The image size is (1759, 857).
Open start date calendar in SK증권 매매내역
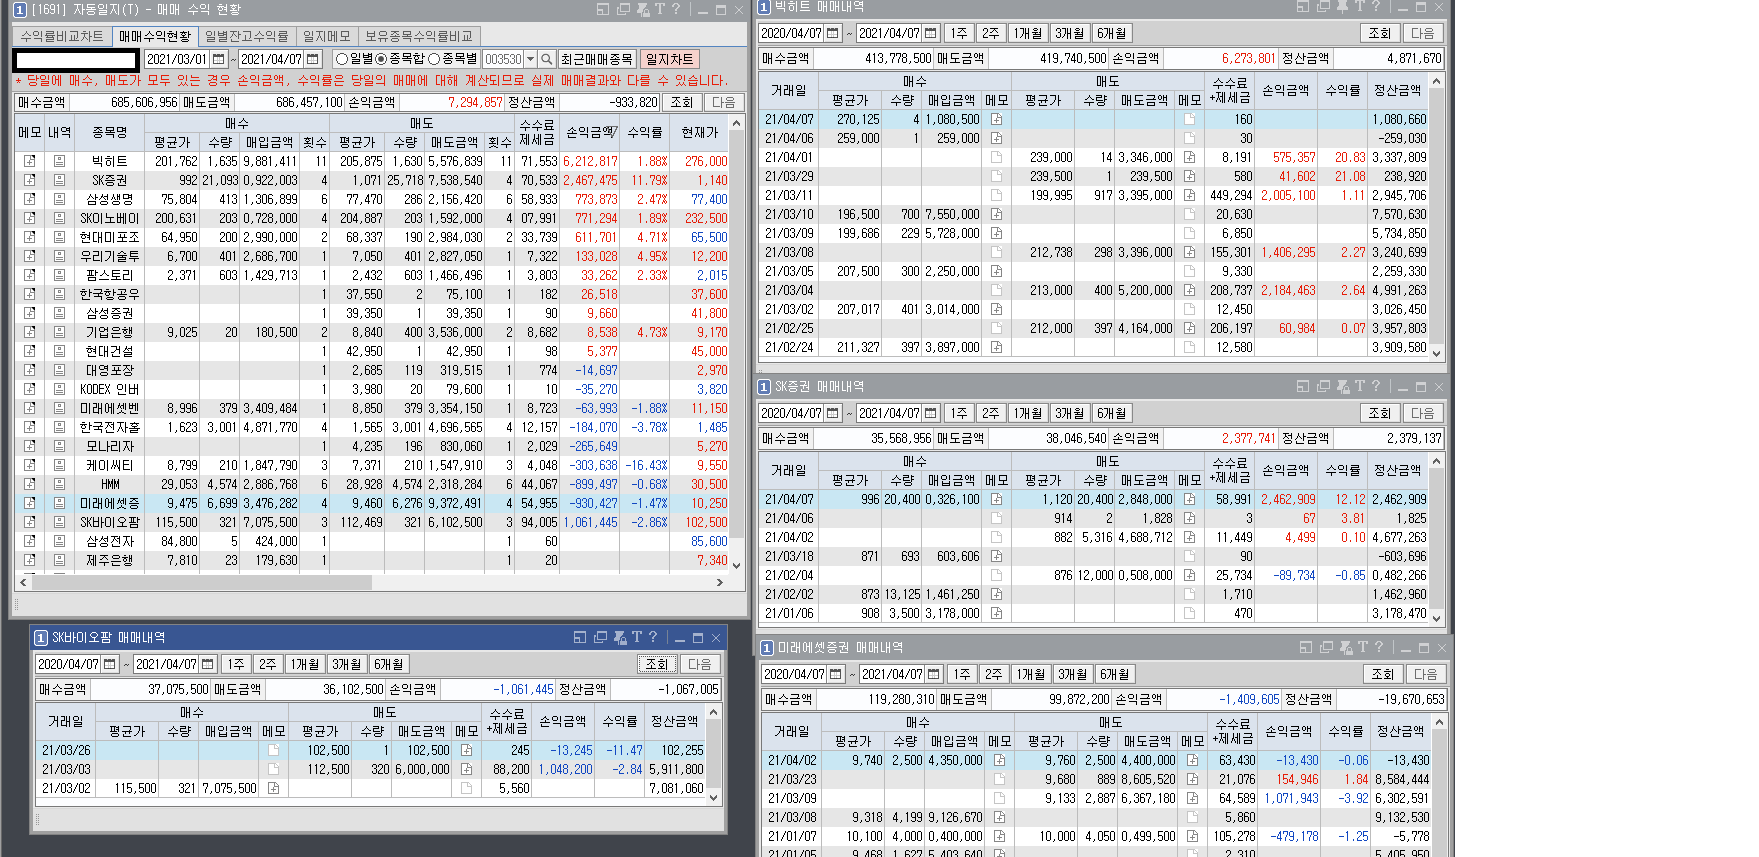coord(833,413)
